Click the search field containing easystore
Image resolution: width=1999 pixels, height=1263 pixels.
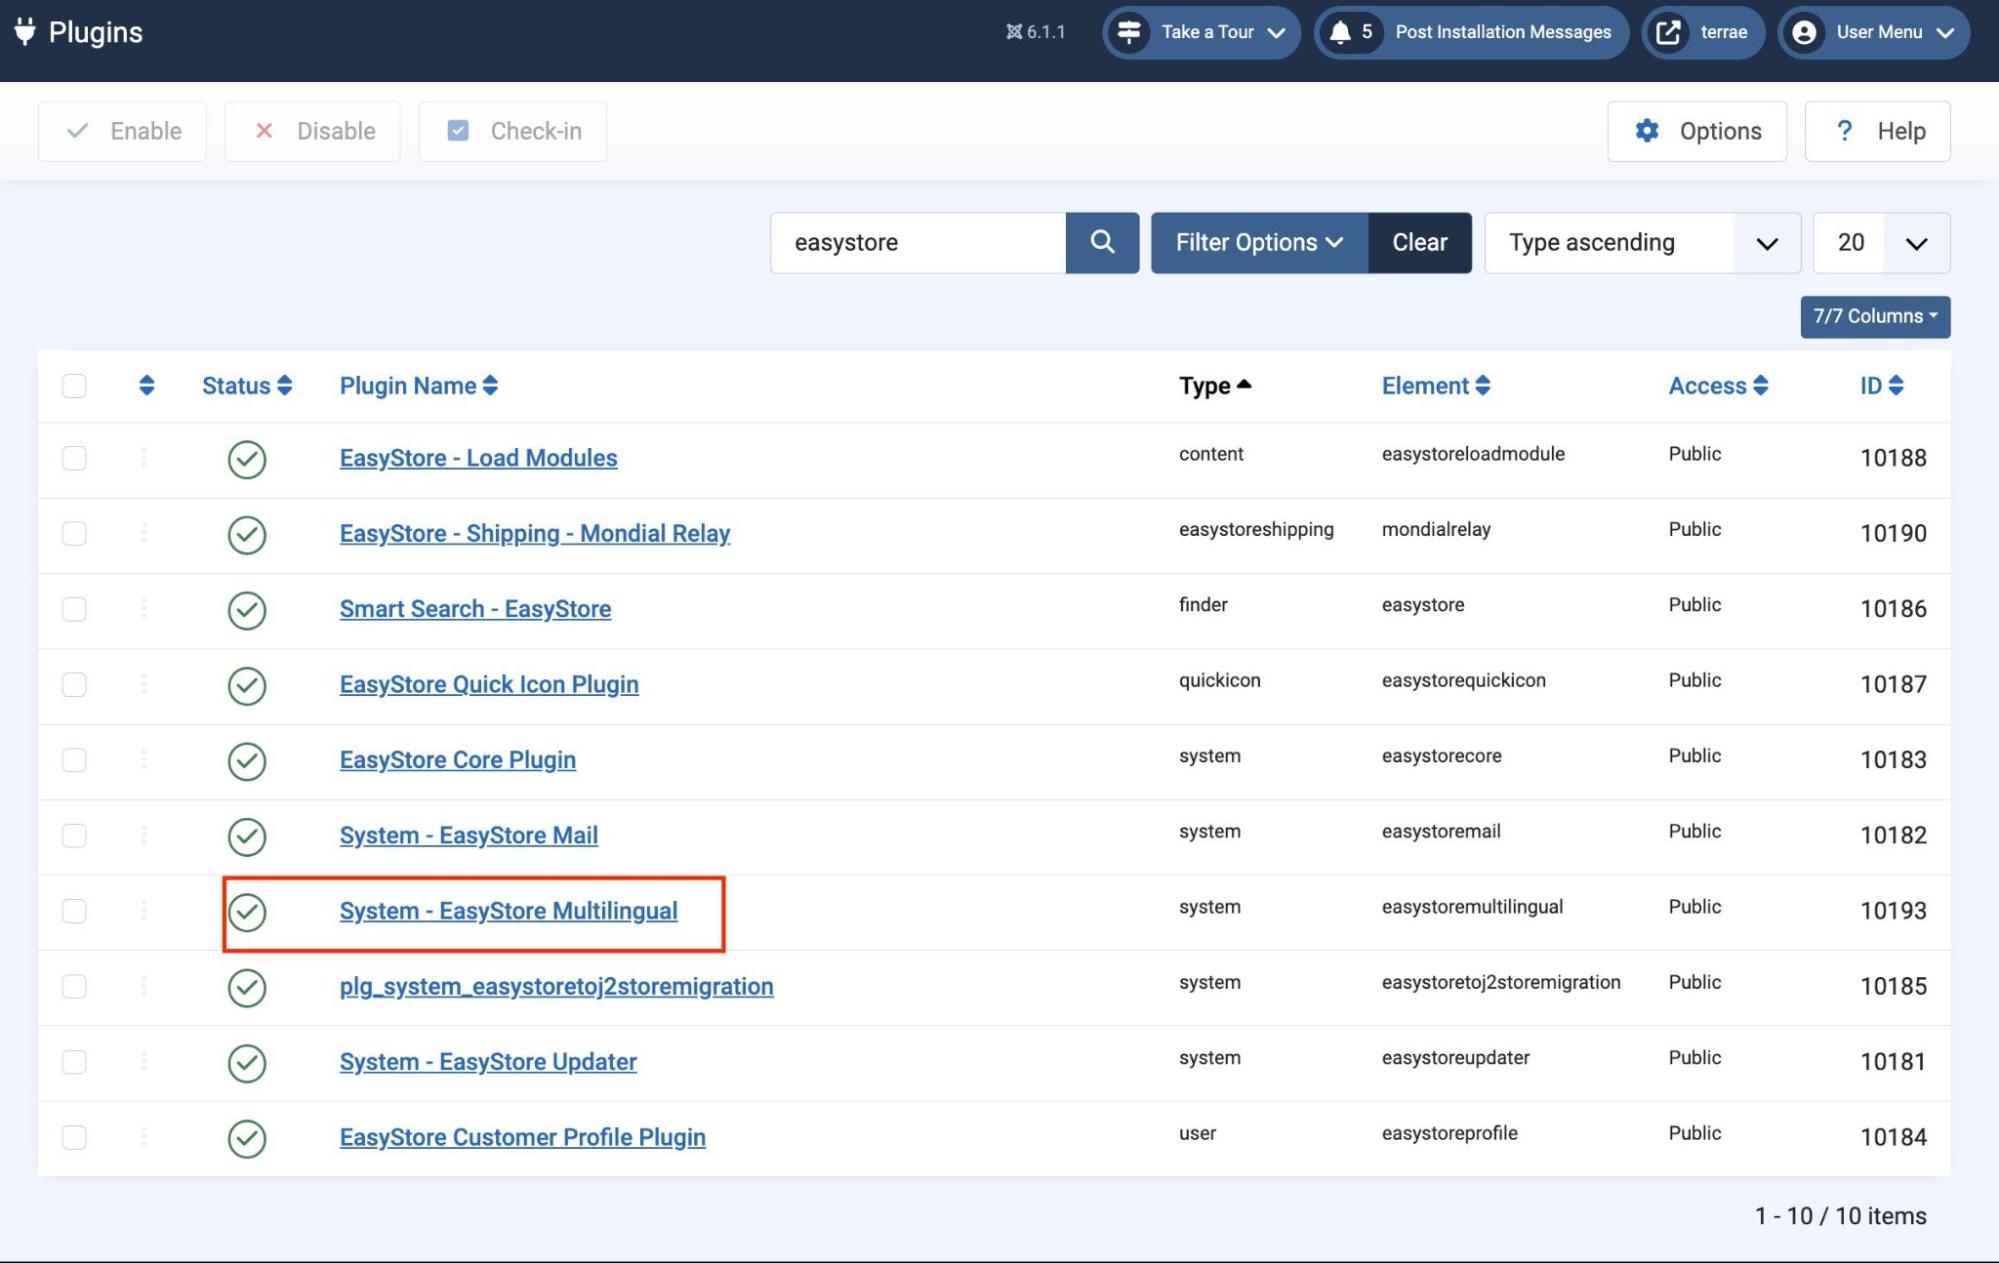tap(918, 242)
